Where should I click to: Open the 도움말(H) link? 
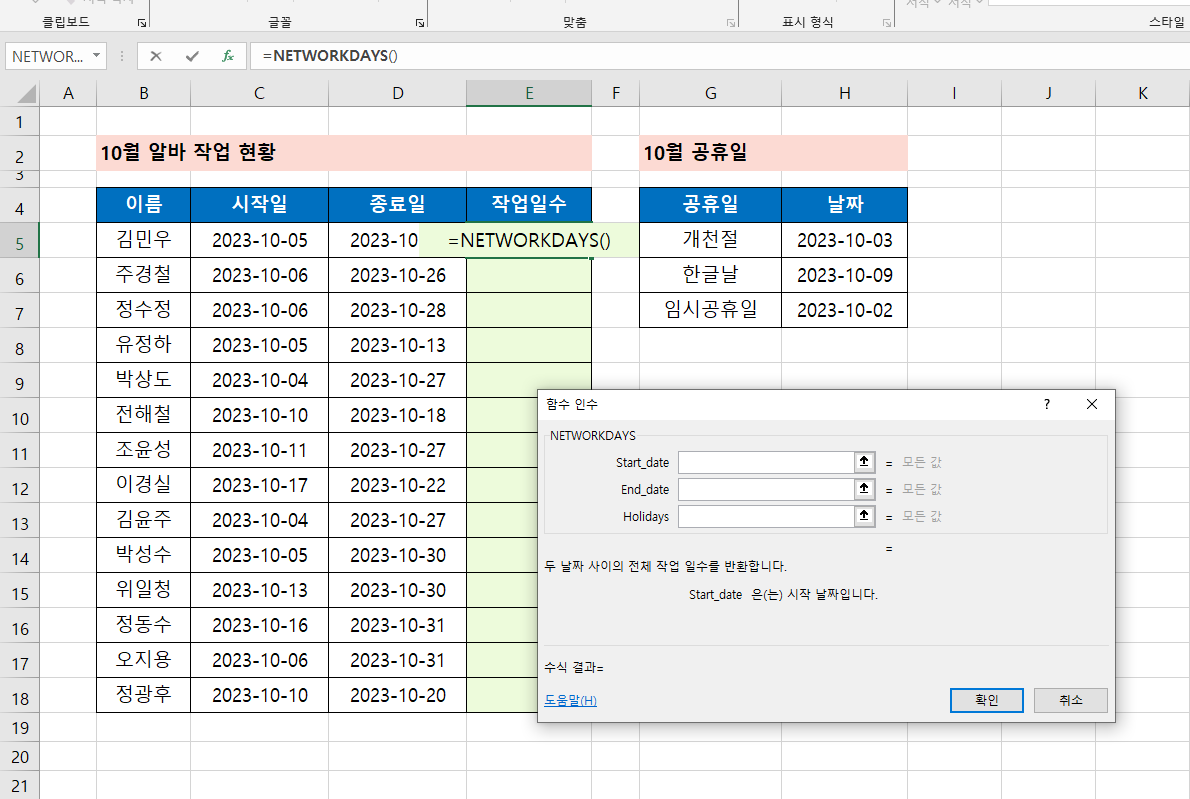click(570, 700)
